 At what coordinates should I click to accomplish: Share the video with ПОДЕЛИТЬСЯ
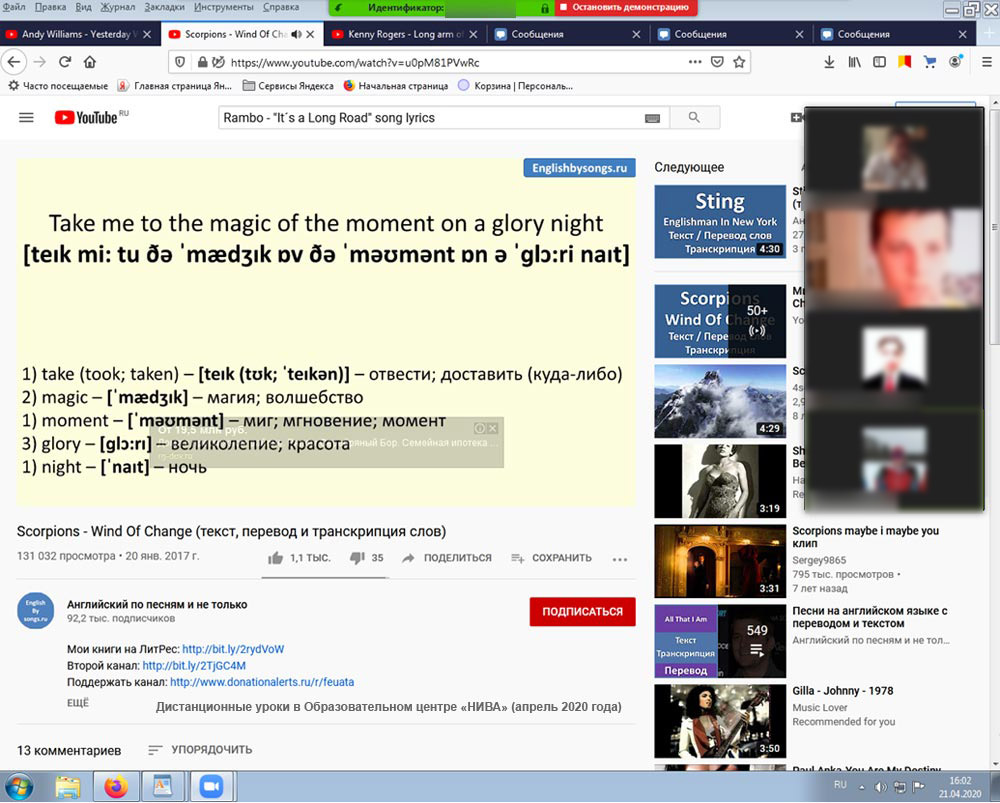447,558
